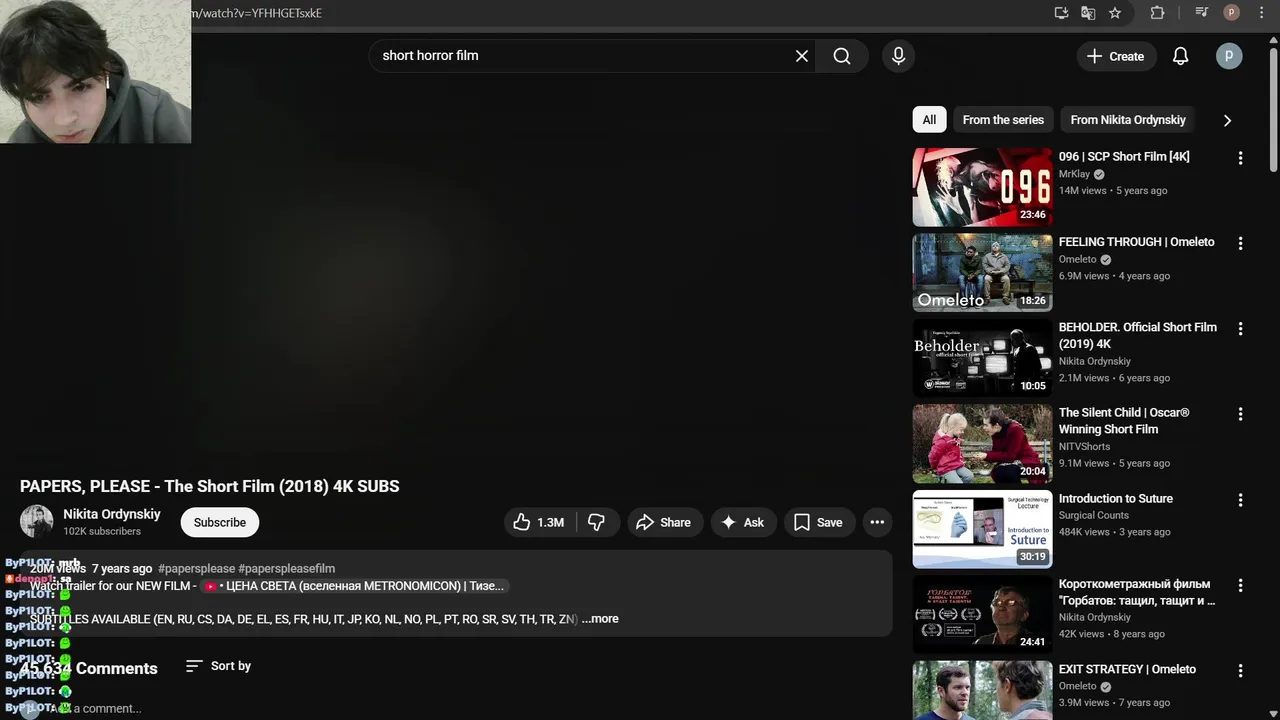Open the Sort by comments dropdown
Viewport: 1280px width, 720px height.
218,666
